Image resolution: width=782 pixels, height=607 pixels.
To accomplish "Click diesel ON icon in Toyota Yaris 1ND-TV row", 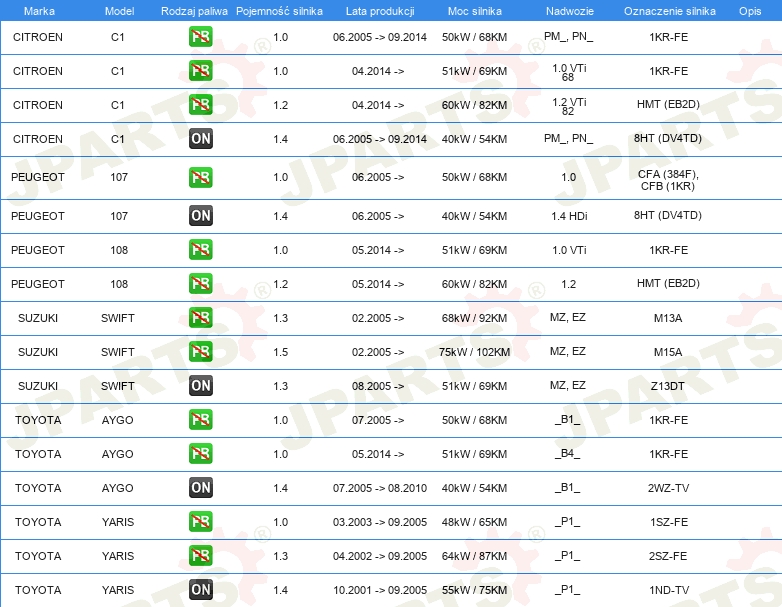I will tap(200, 590).
